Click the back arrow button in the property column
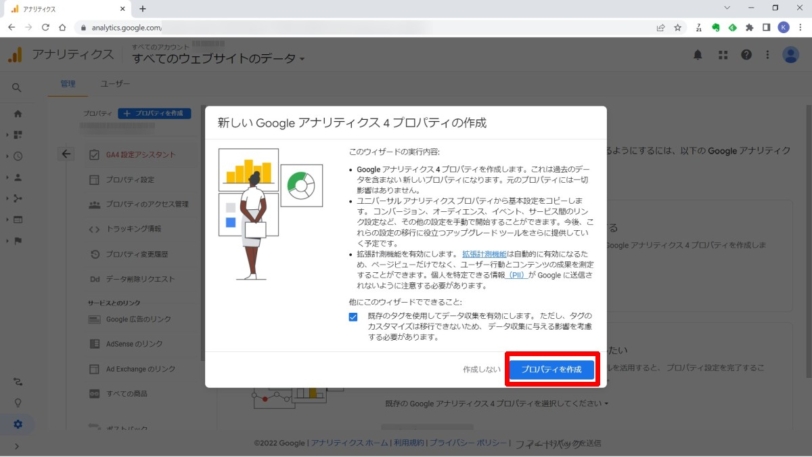The width and height of the screenshot is (812, 457). point(66,154)
